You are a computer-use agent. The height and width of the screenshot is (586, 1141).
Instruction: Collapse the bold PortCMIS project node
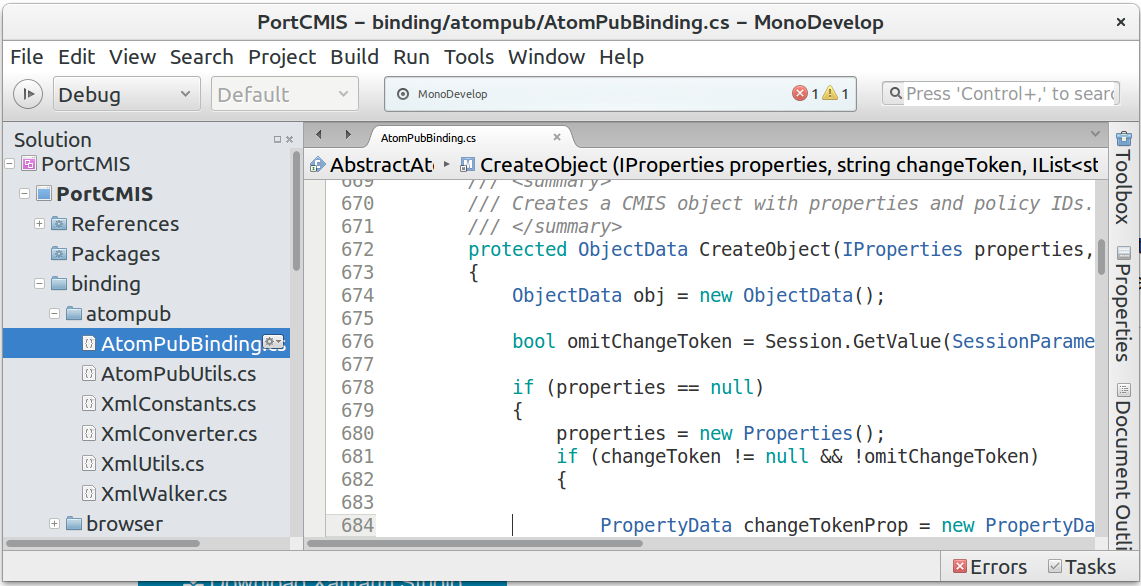point(25,194)
